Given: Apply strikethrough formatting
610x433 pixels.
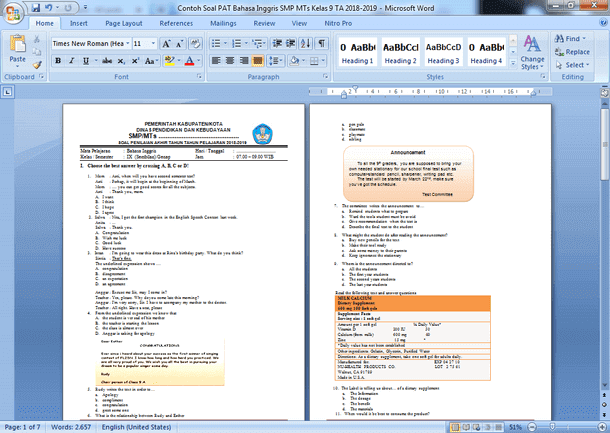Looking at the screenshot, I should click(x=107, y=61).
